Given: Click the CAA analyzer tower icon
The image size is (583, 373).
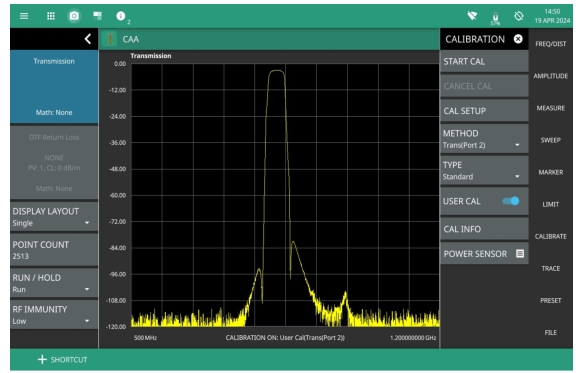Looking at the screenshot, I should tap(110, 39).
